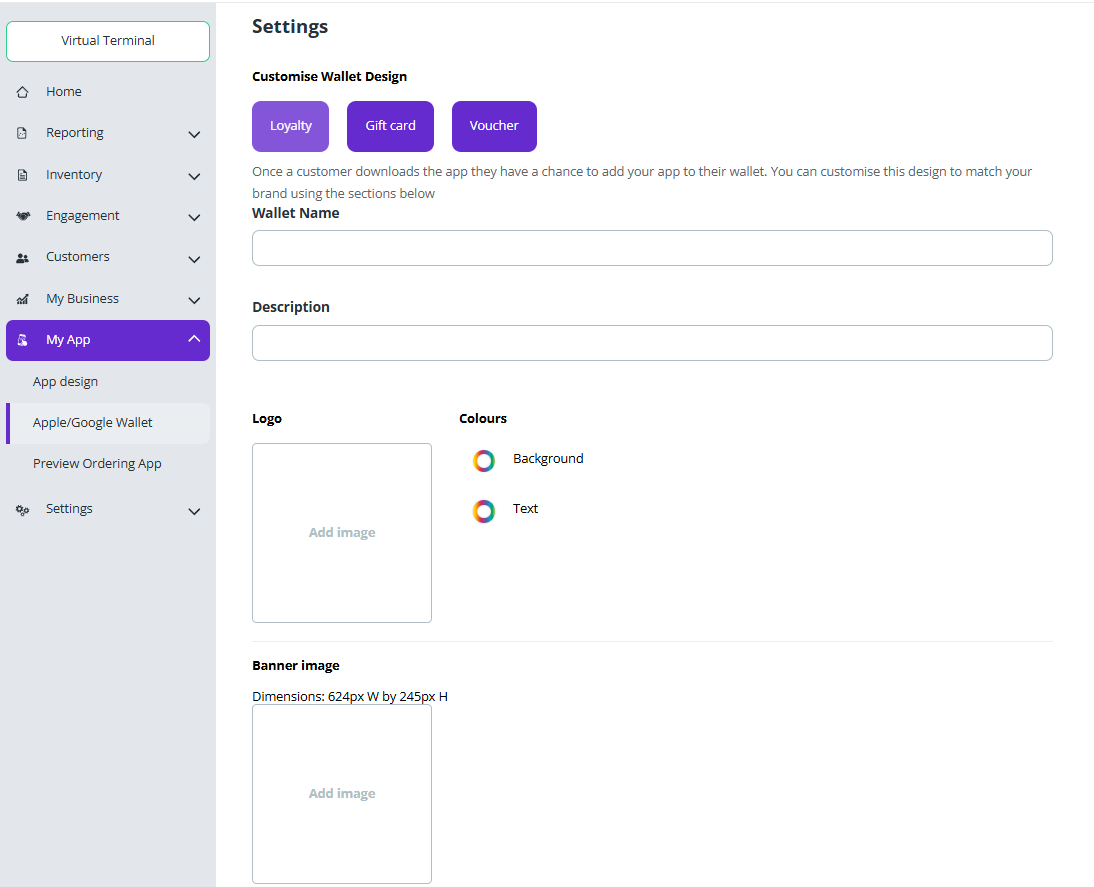Expand the Settings section
The width and height of the screenshot is (1094, 887).
click(193, 511)
